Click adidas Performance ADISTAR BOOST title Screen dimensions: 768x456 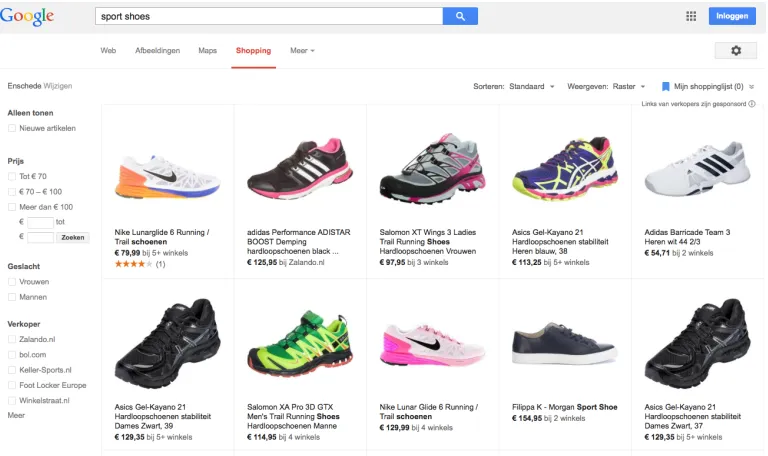(x=299, y=241)
